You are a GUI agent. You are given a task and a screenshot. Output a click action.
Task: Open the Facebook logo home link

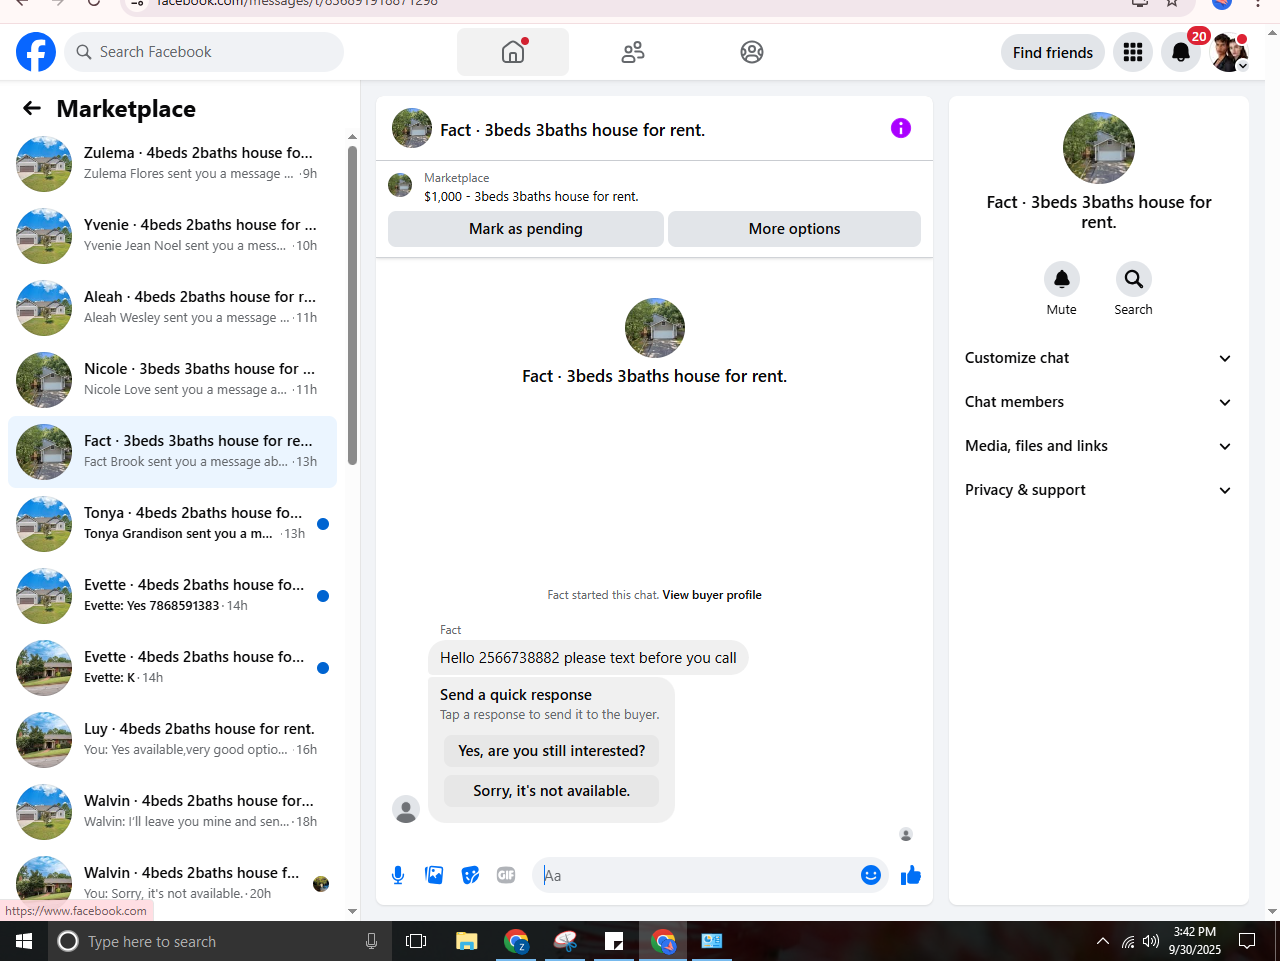click(x=36, y=52)
